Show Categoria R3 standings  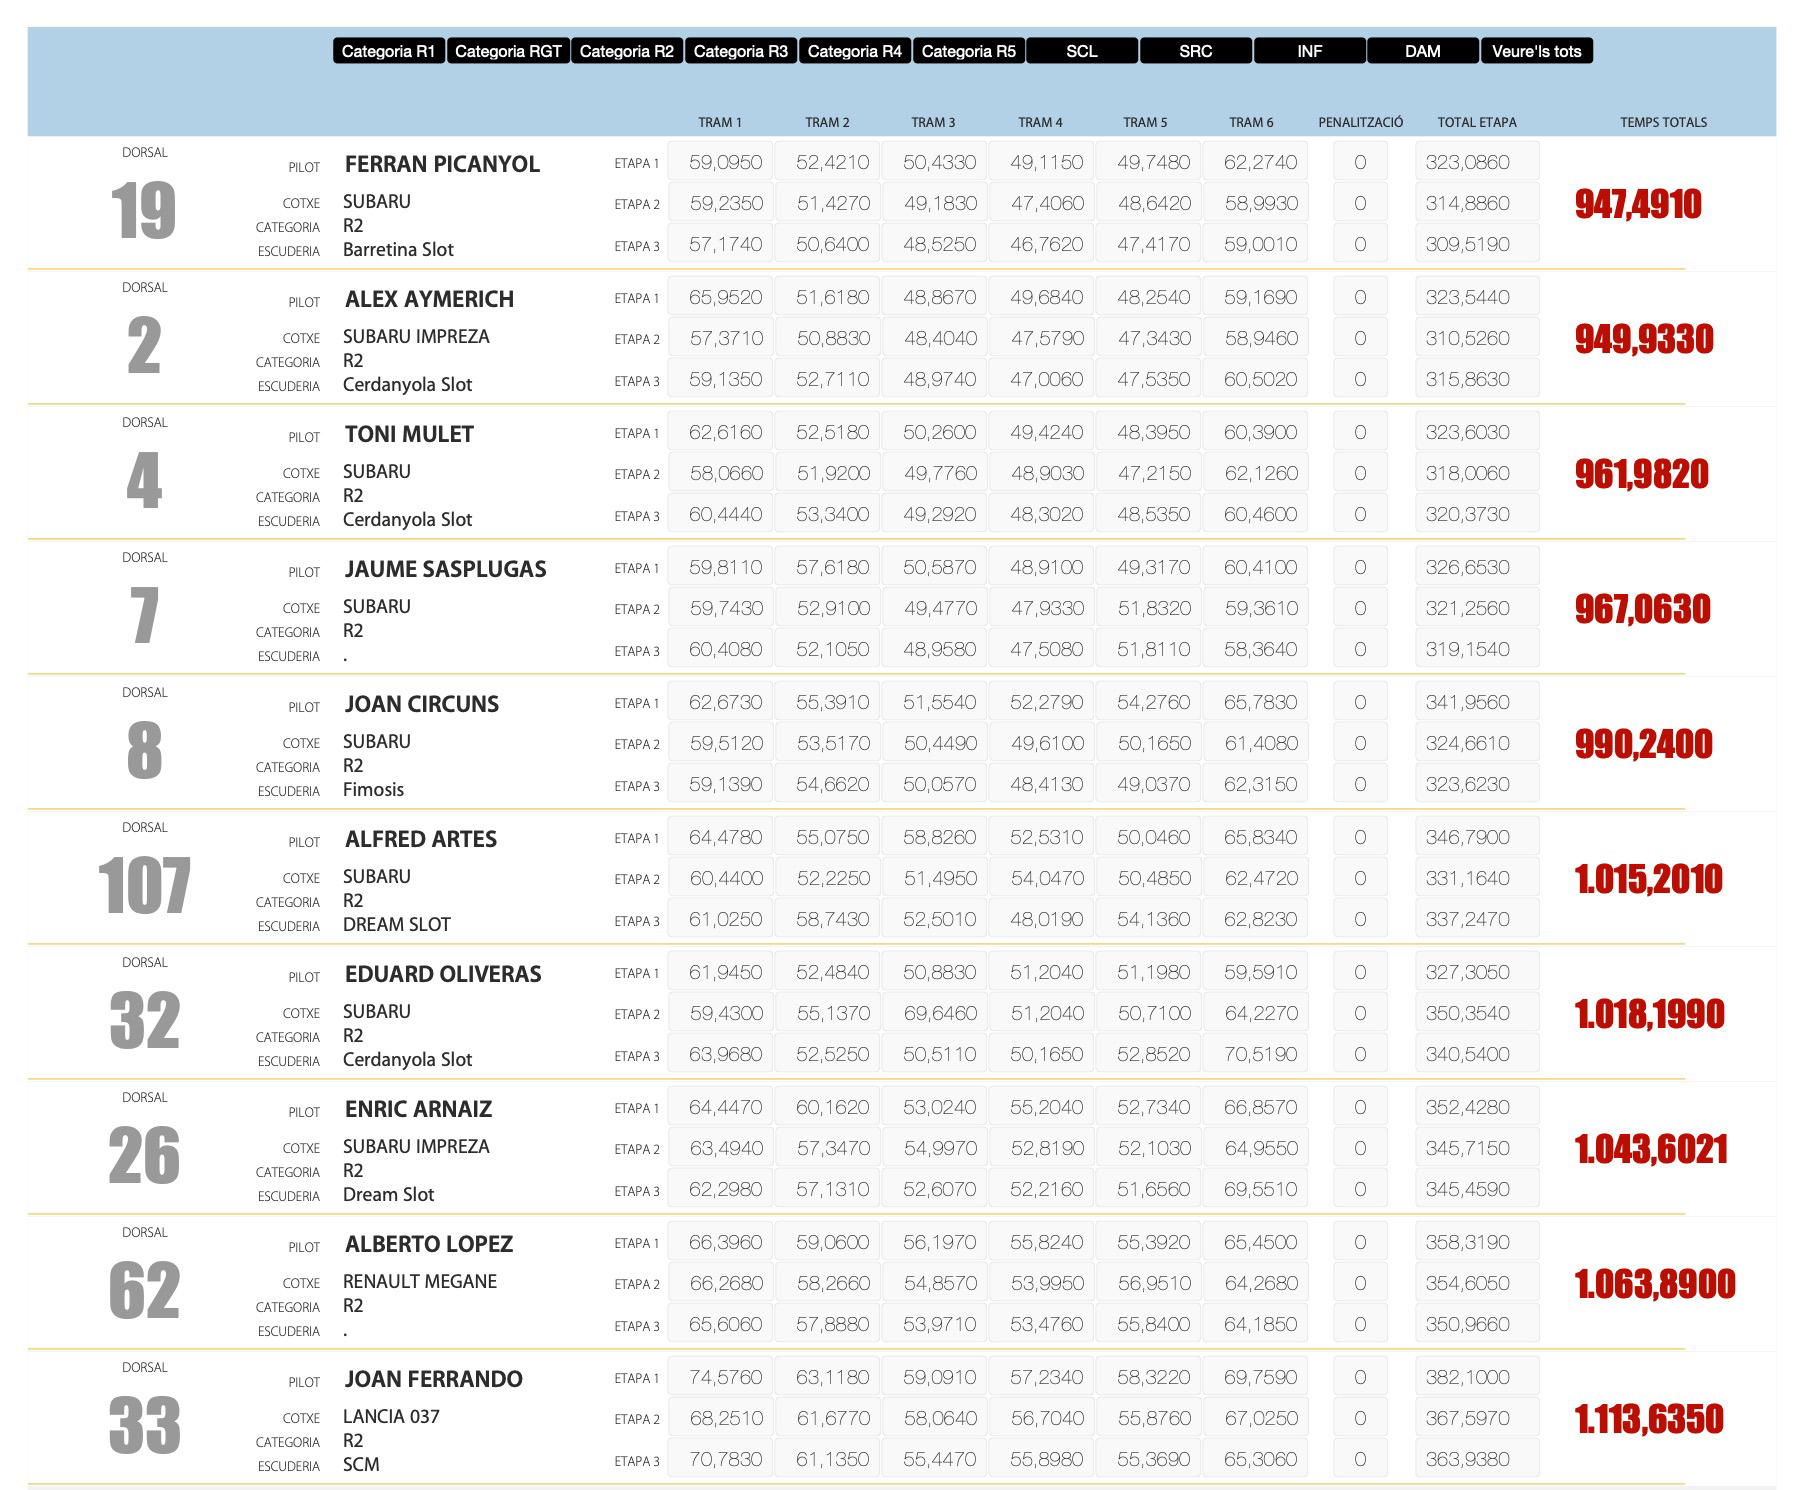click(741, 51)
